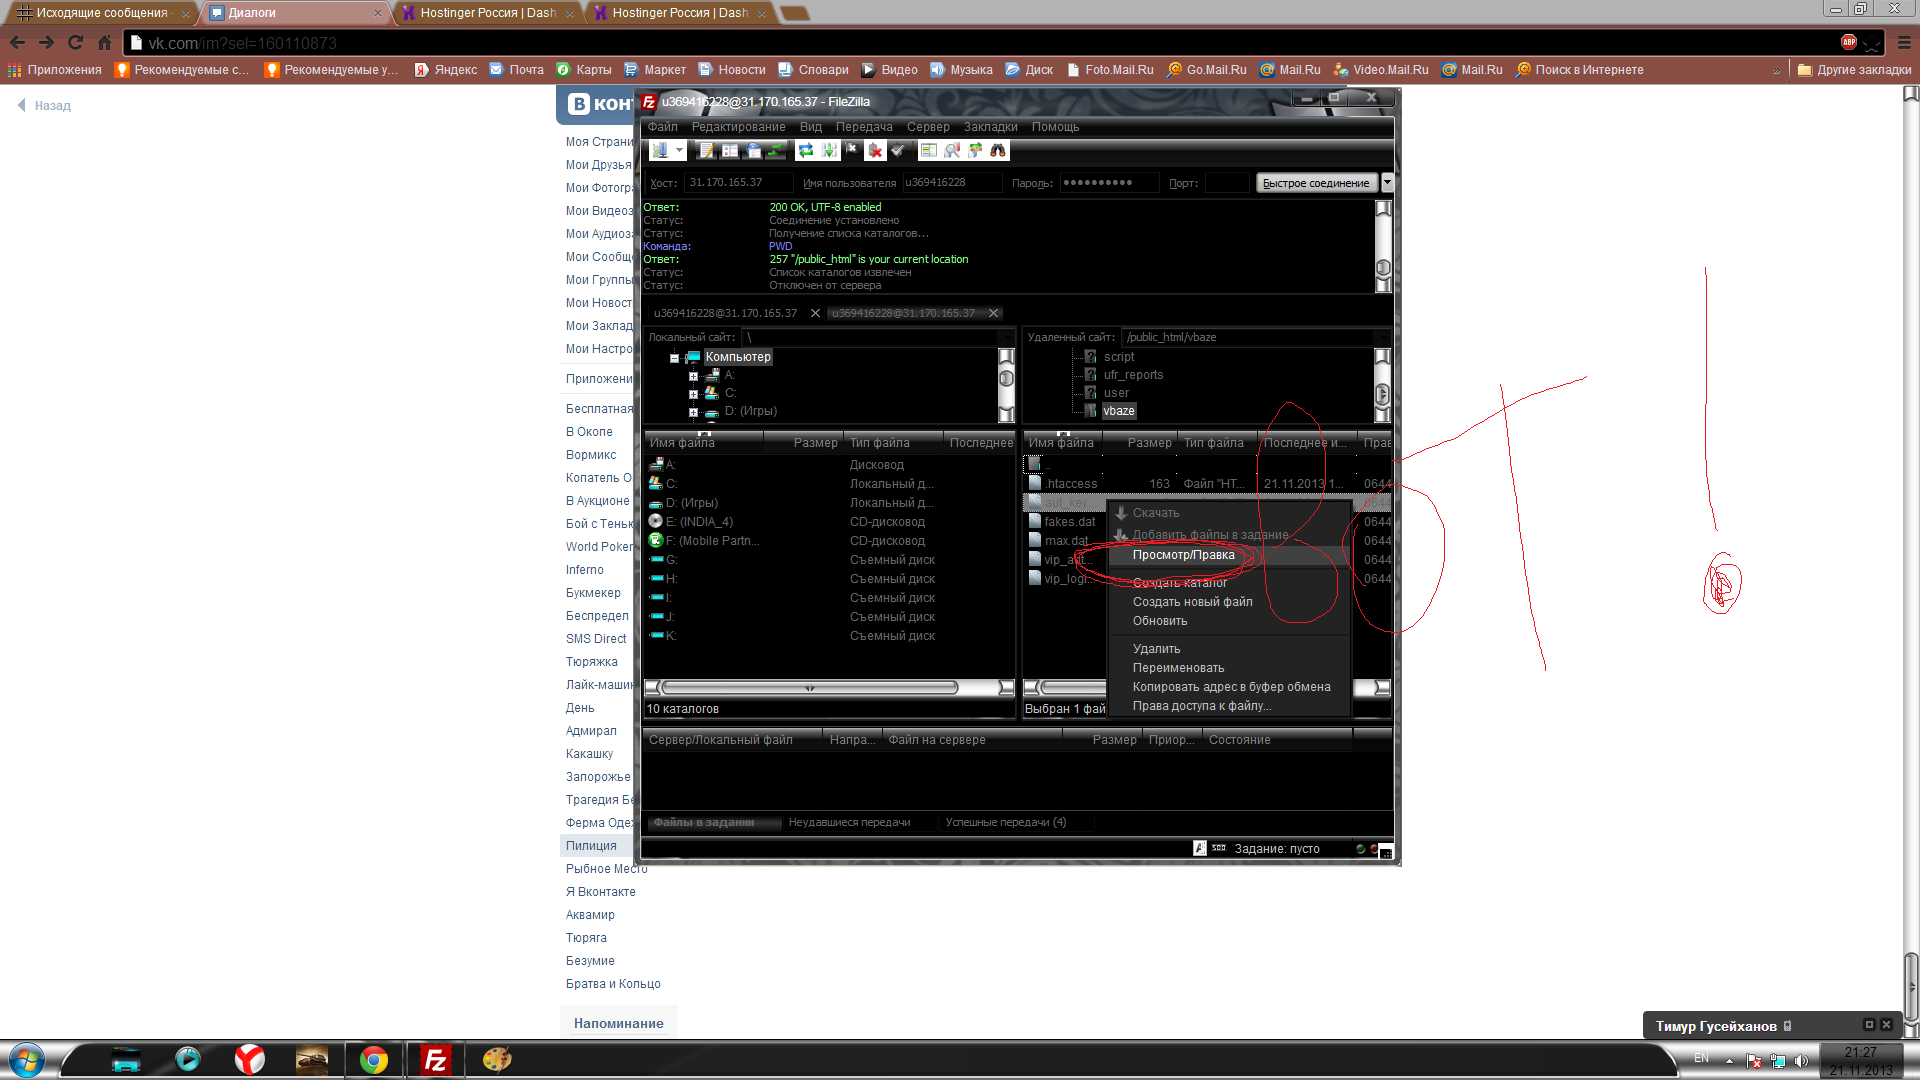Screen dimensions: 1920x1080
Task: Toggle directory comparison magnifier icon
Action: 952,151
